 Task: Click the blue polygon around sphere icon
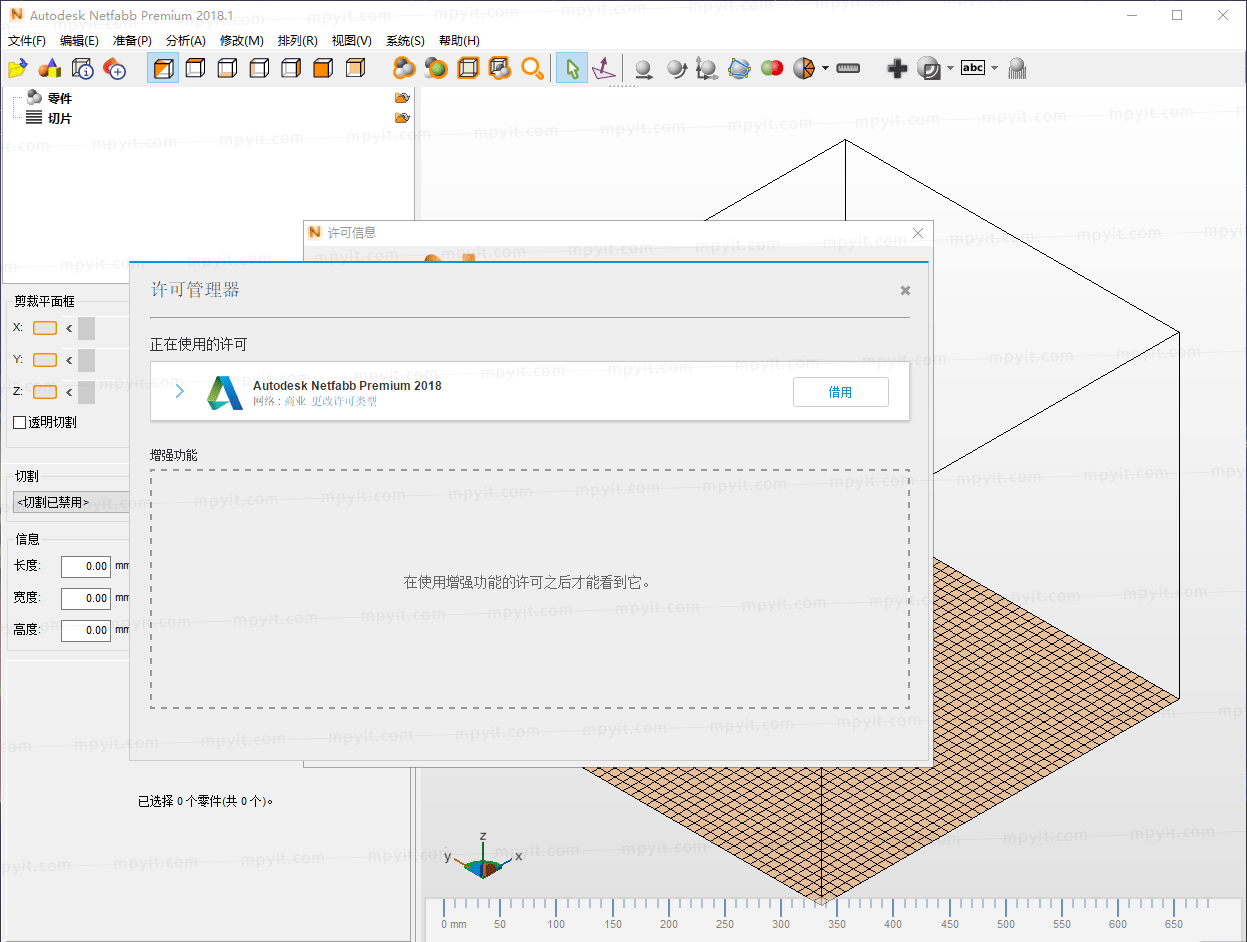pyautogui.click(x=739, y=68)
